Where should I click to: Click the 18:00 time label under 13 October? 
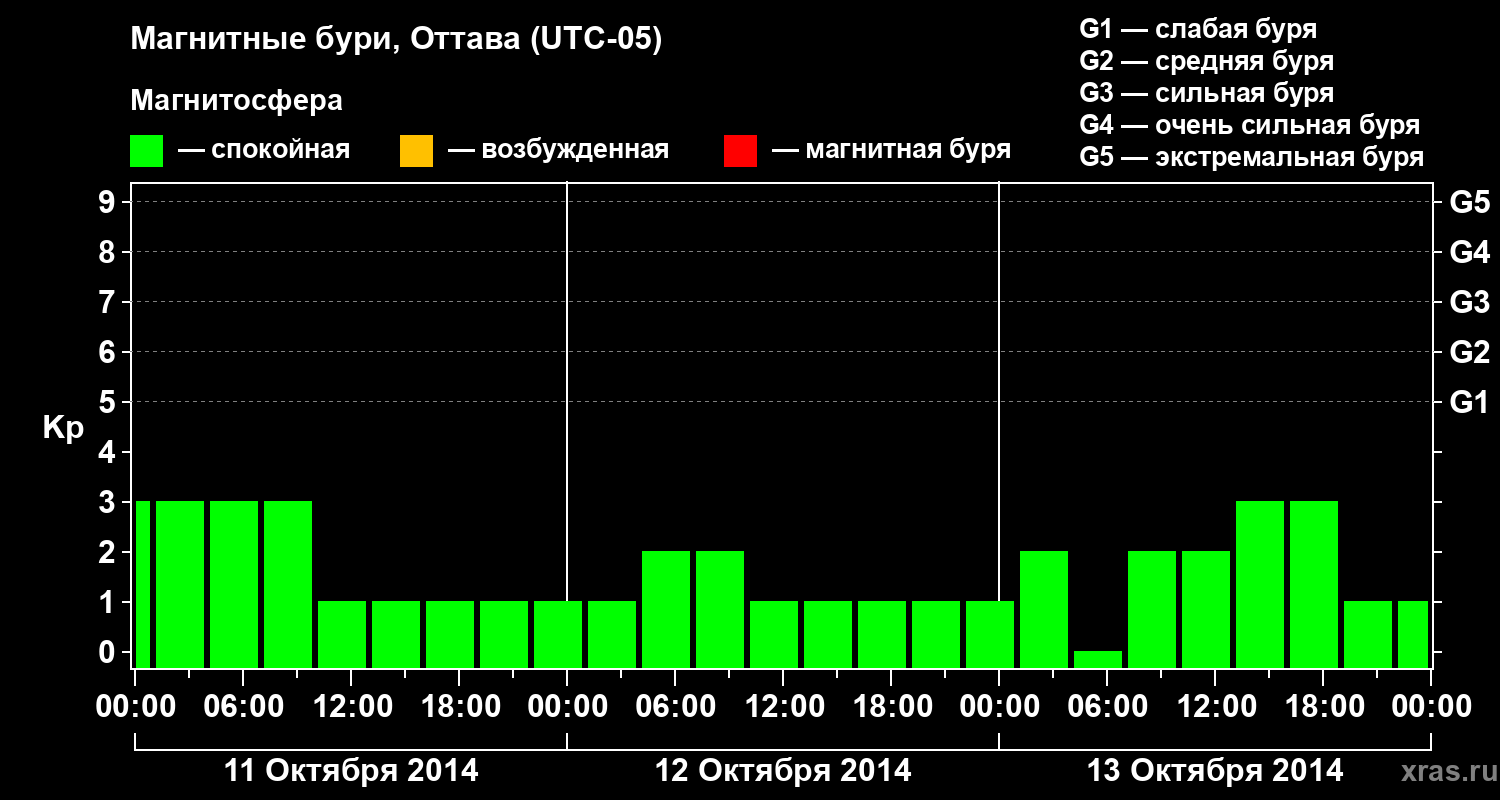point(1323,707)
